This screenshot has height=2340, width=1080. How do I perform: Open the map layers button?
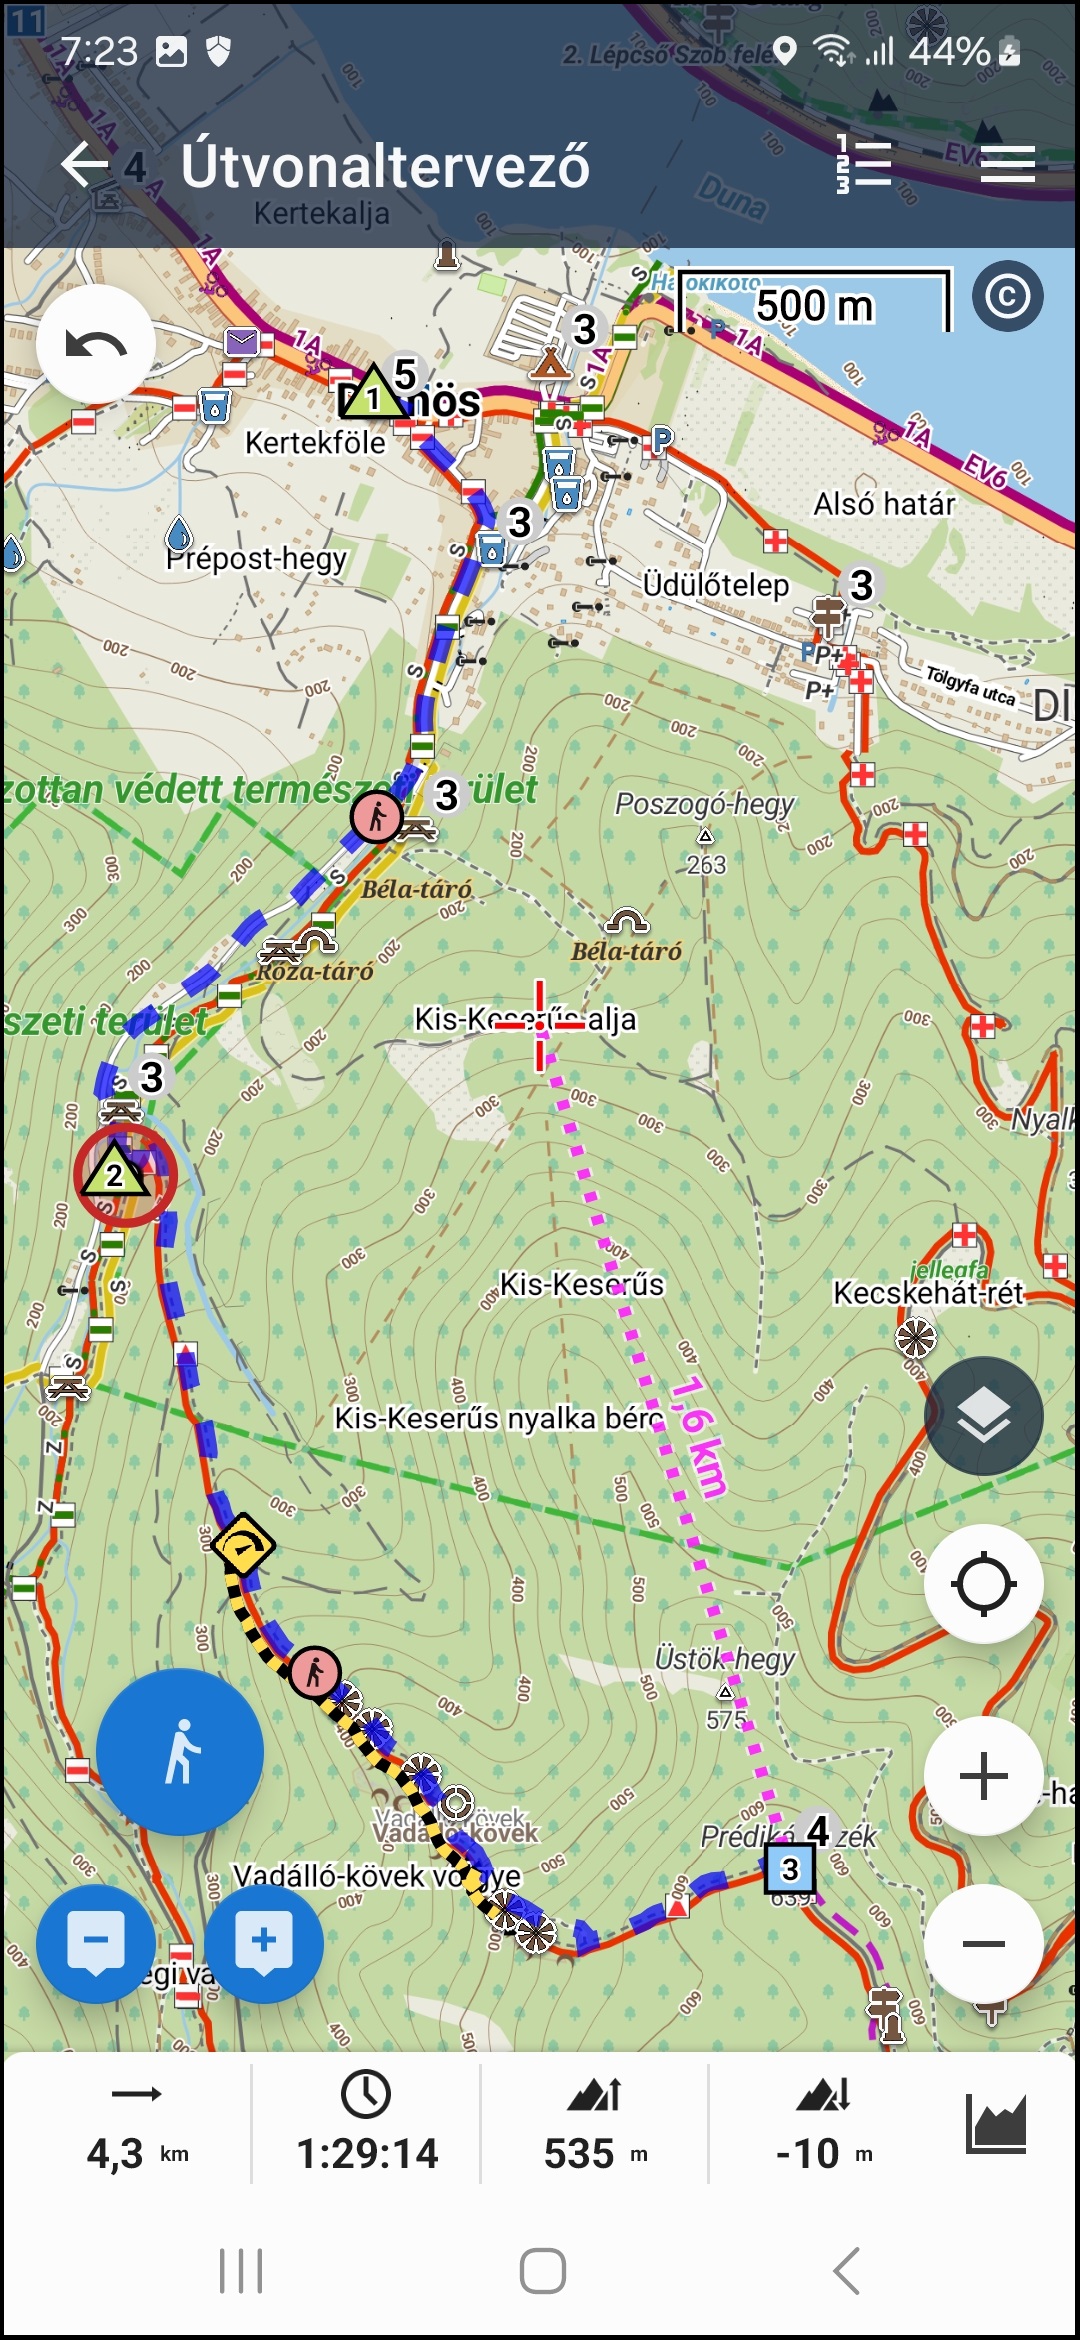(983, 1415)
